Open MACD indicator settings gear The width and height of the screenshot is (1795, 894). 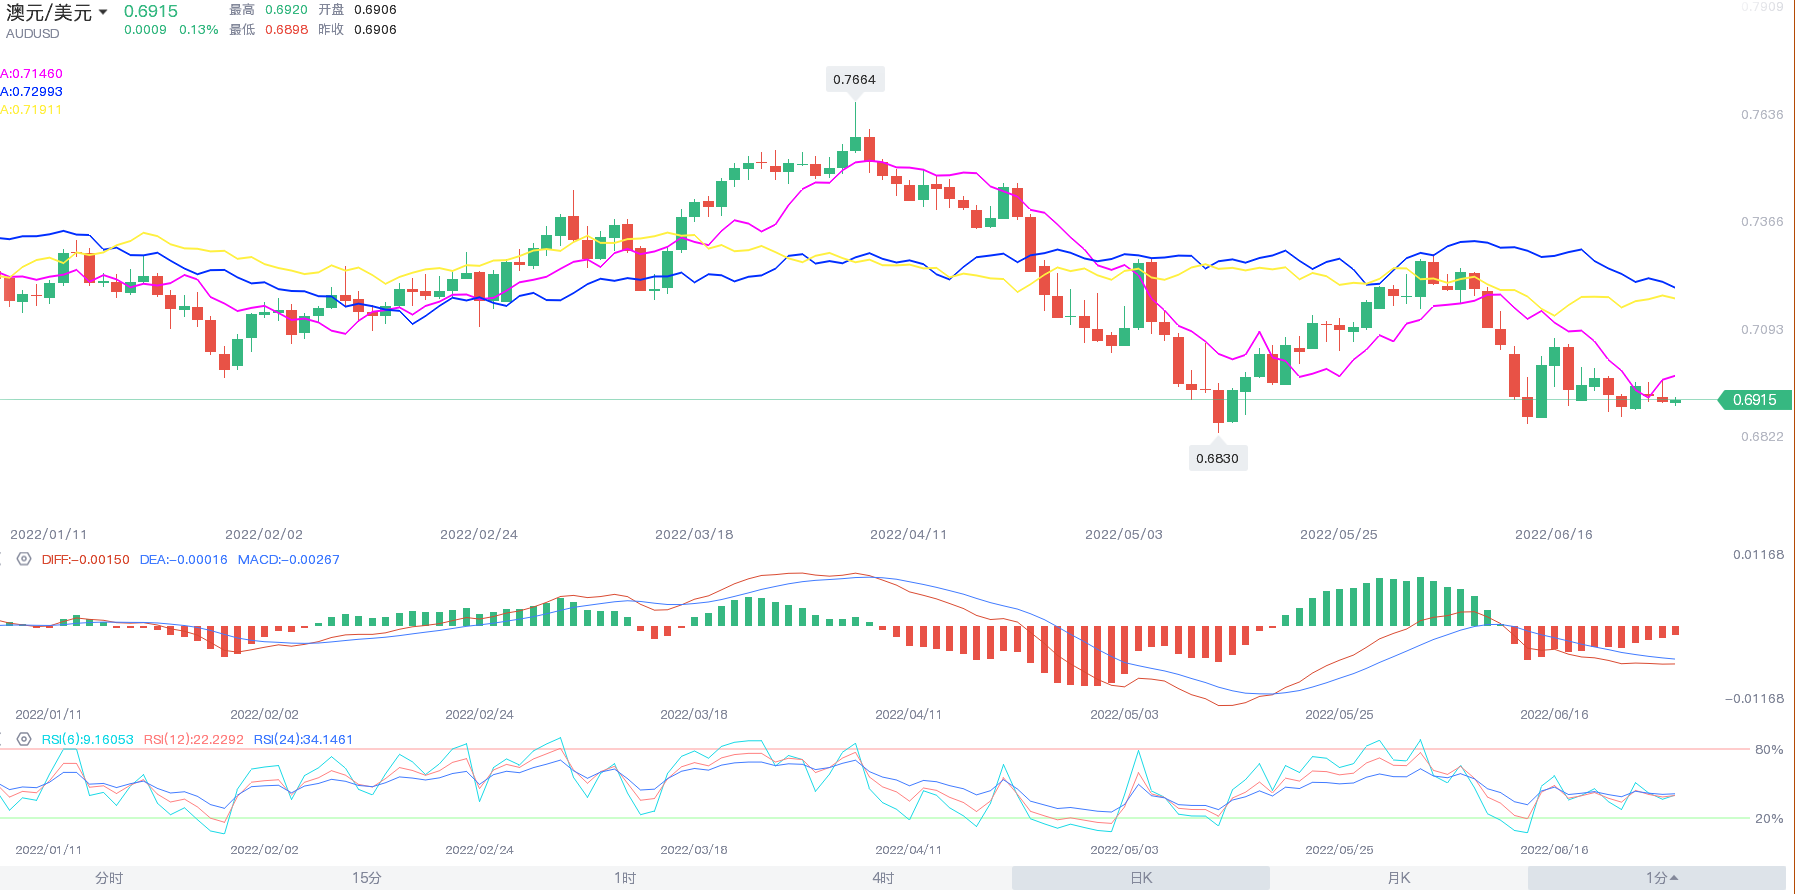(24, 559)
